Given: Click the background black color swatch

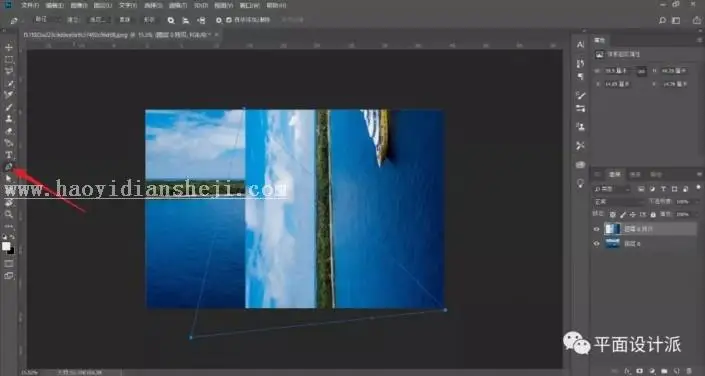Looking at the screenshot, I should tap(11, 251).
